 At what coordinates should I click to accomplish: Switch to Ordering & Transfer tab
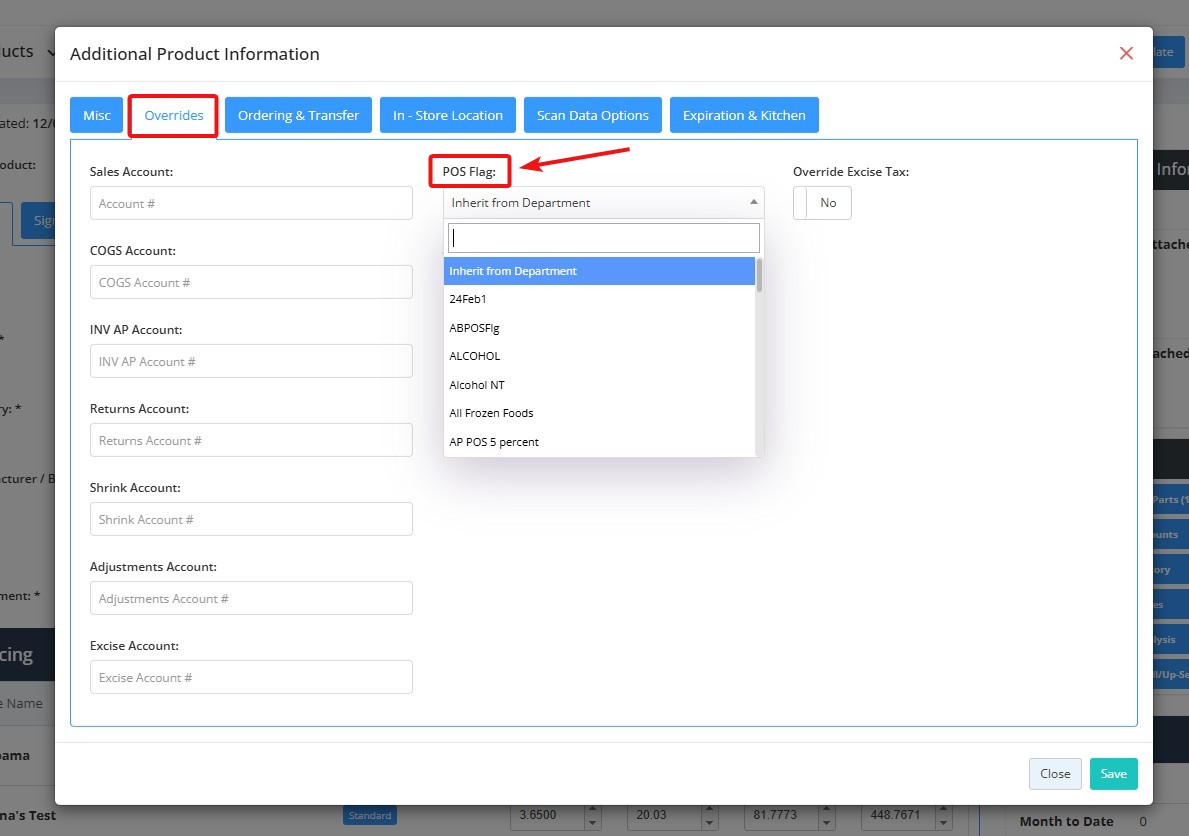pos(298,115)
